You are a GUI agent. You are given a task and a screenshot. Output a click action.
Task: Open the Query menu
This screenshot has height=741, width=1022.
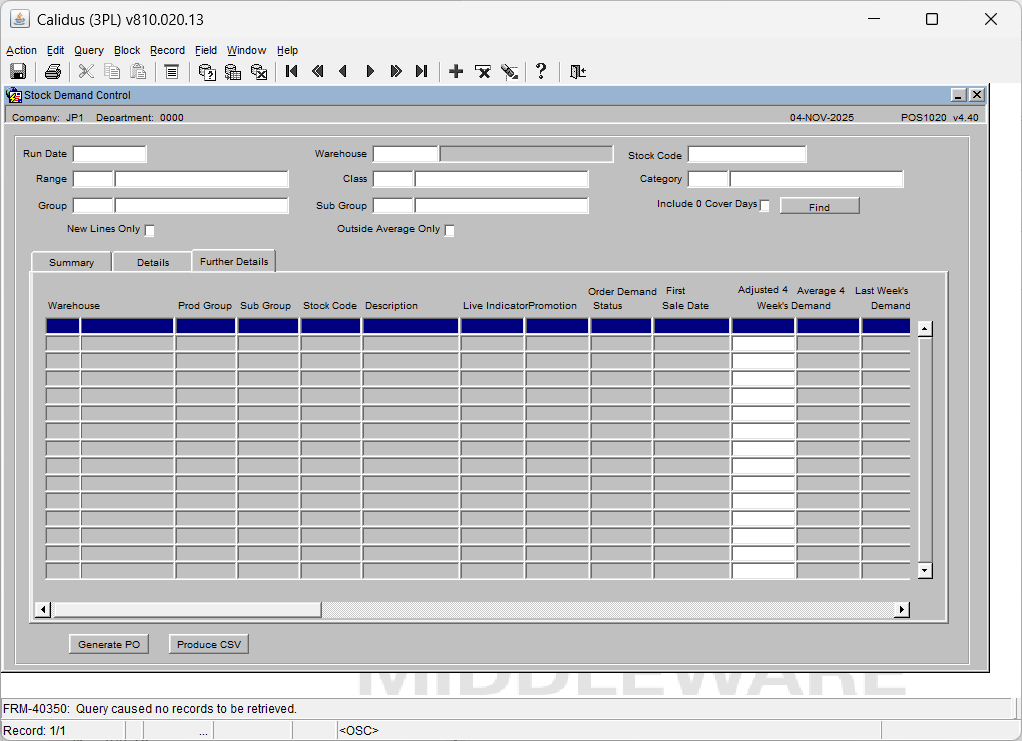click(x=88, y=50)
